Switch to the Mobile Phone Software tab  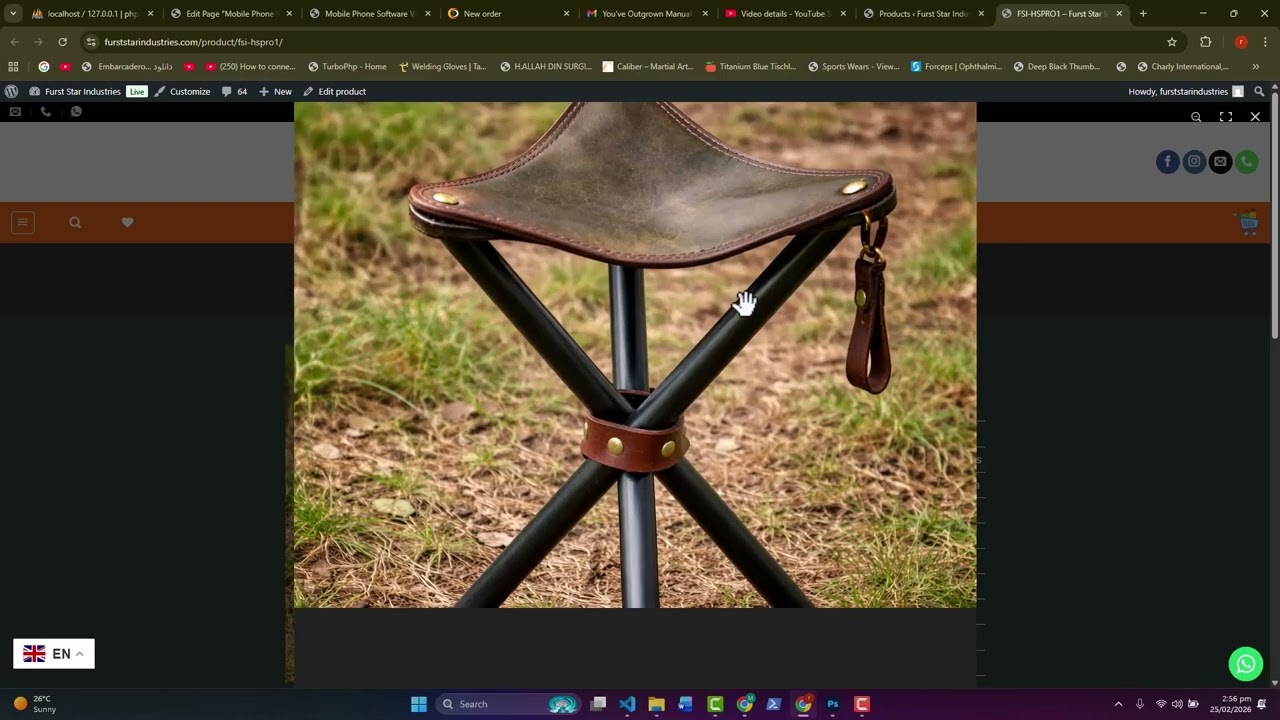pos(368,14)
